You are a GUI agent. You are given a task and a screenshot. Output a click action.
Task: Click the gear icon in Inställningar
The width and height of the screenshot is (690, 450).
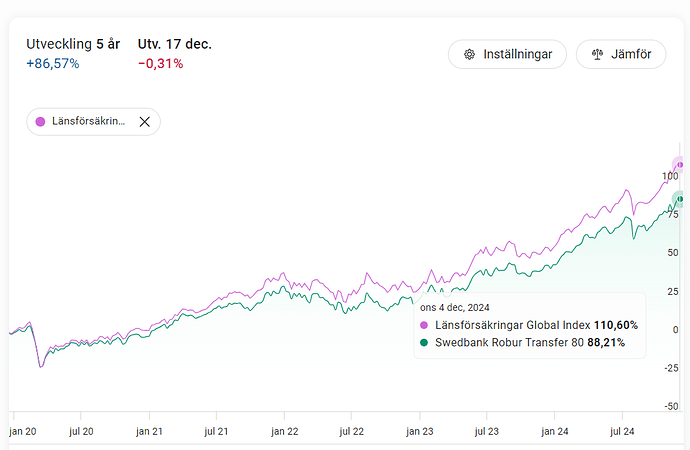coord(468,54)
